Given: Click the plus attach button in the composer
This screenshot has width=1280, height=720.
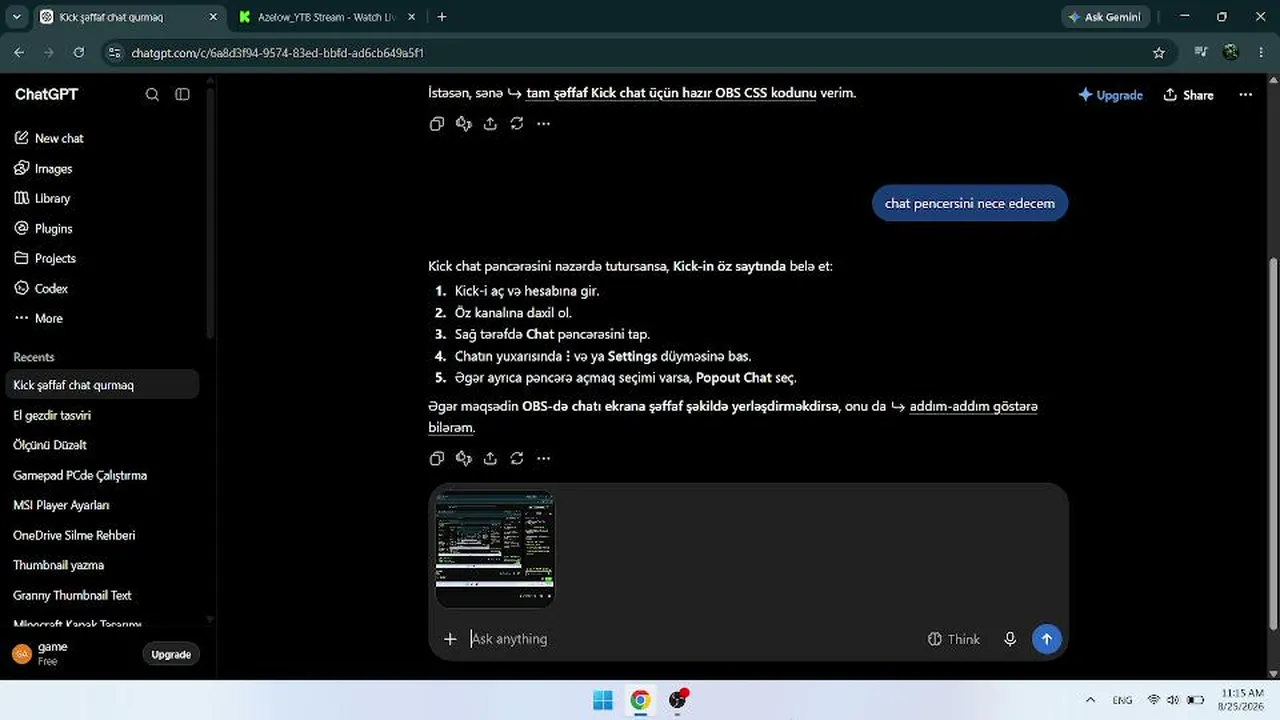Looking at the screenshot, I should 450,639.
